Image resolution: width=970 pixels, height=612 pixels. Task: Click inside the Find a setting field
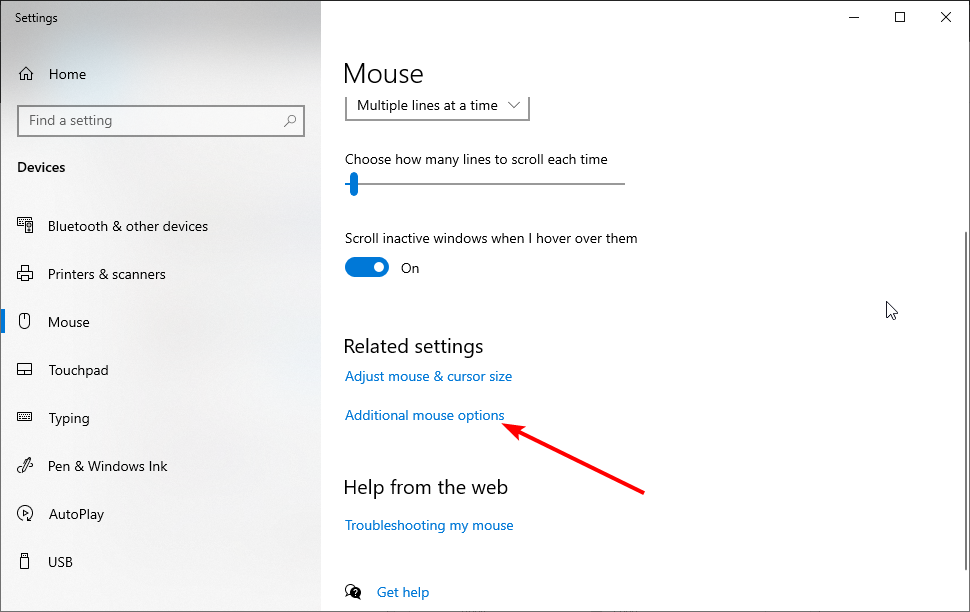[x=161, y=121]
